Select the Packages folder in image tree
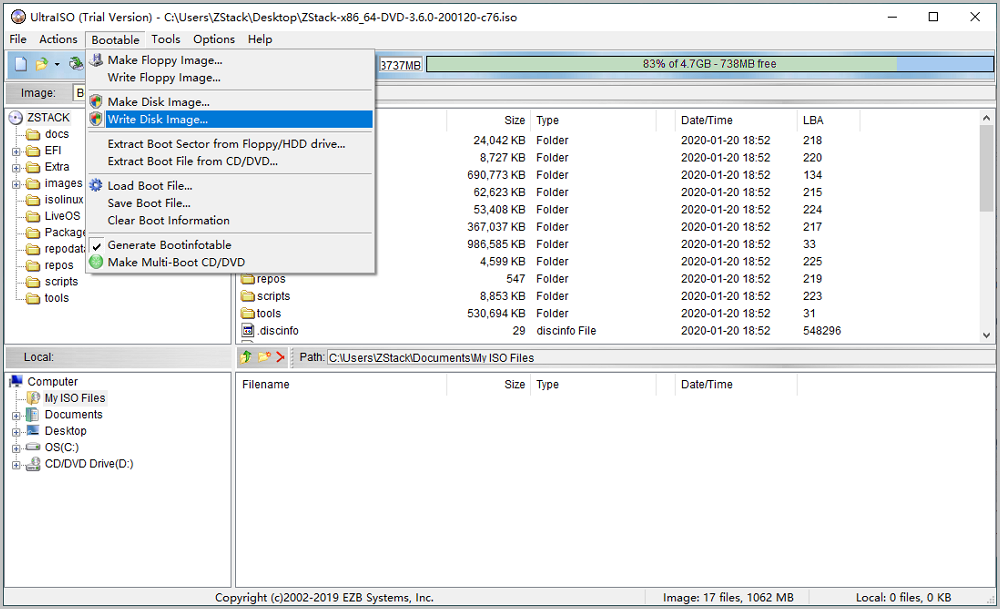 click(64, 232)
